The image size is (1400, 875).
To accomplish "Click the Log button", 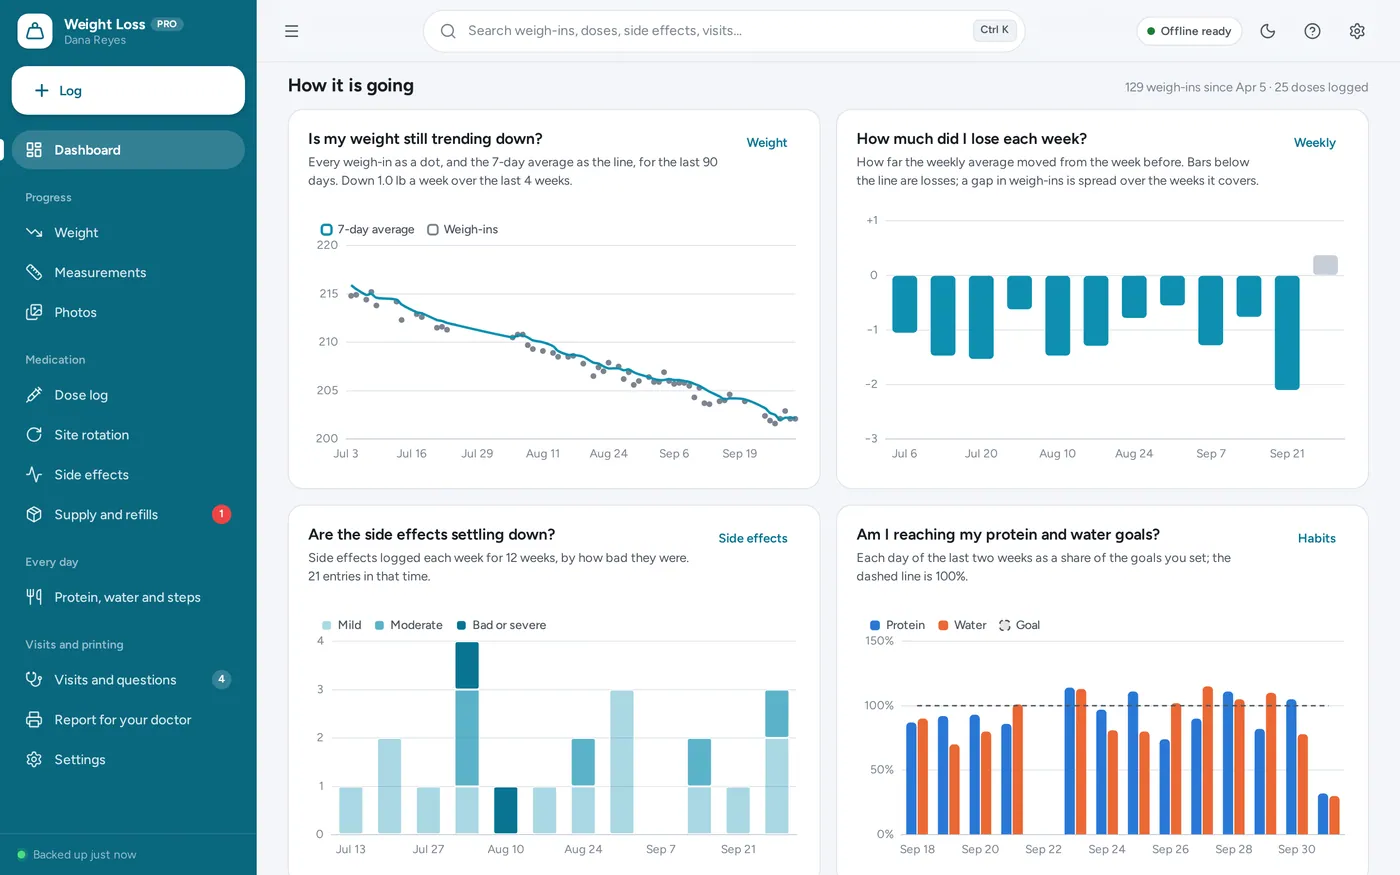I will [128, 91].
